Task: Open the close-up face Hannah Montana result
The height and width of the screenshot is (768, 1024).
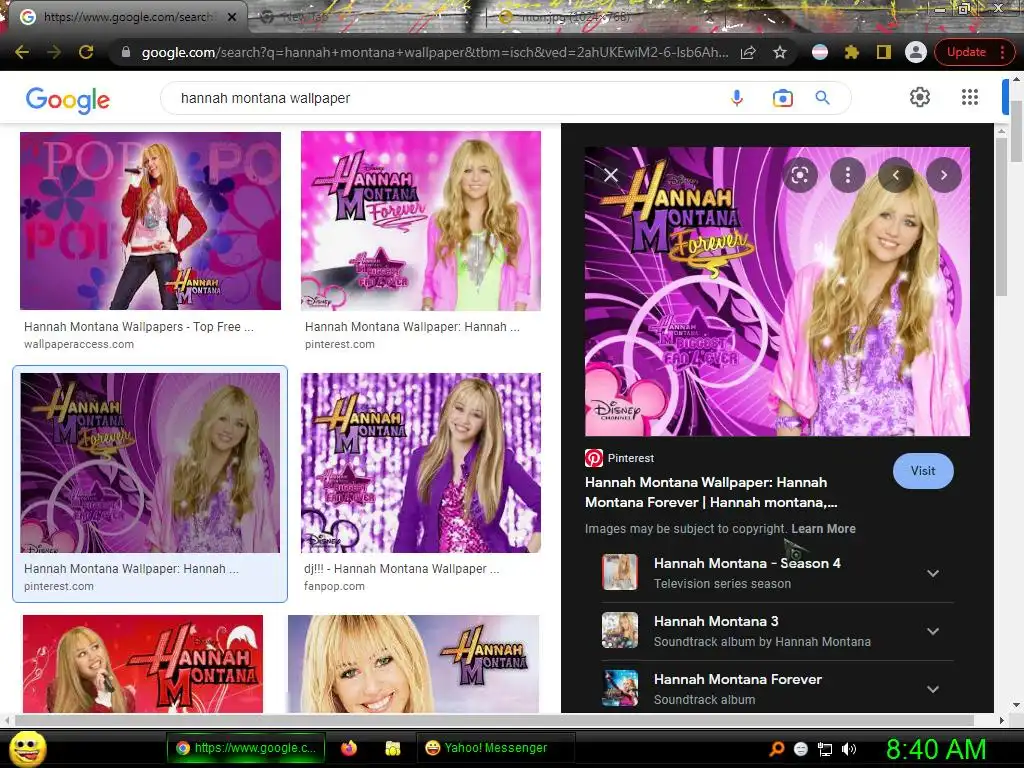Action: coord(413,664)
